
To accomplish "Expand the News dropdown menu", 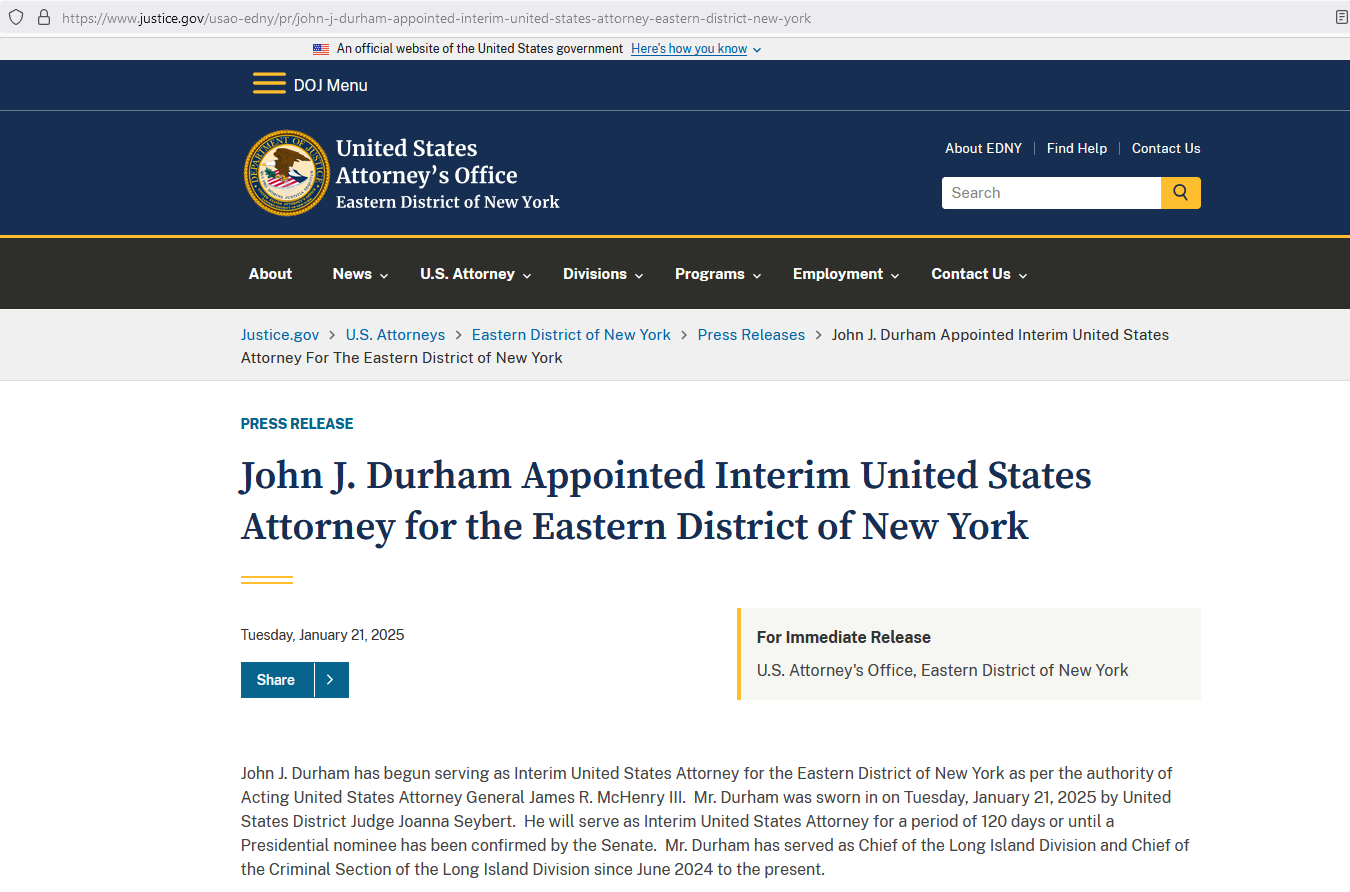I will point(361,274).
